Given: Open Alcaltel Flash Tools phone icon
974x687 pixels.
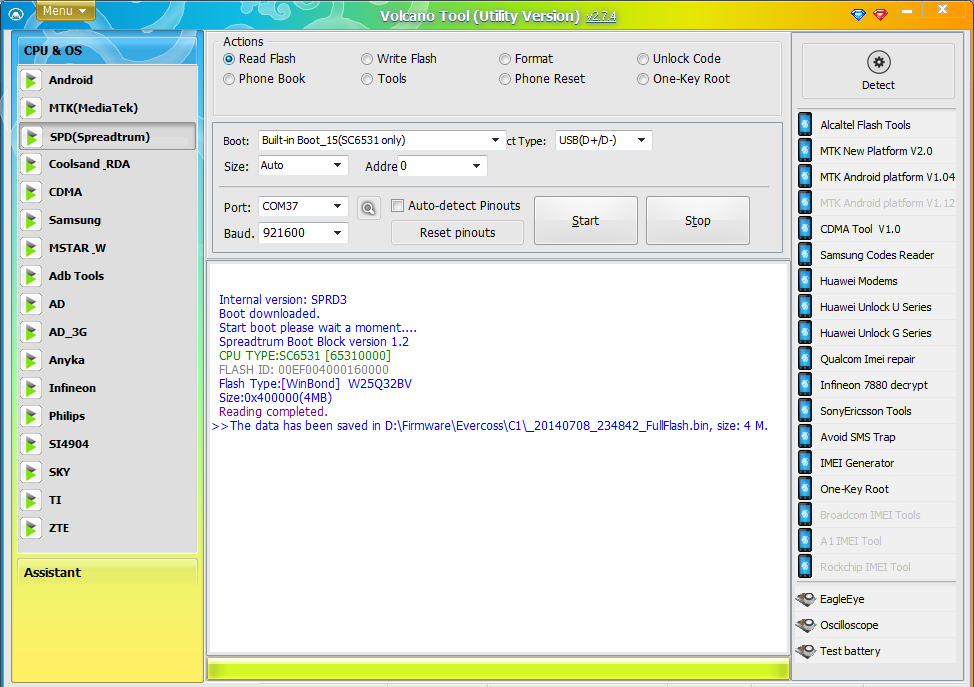Looking at the screenshot, I should (805, 125).
